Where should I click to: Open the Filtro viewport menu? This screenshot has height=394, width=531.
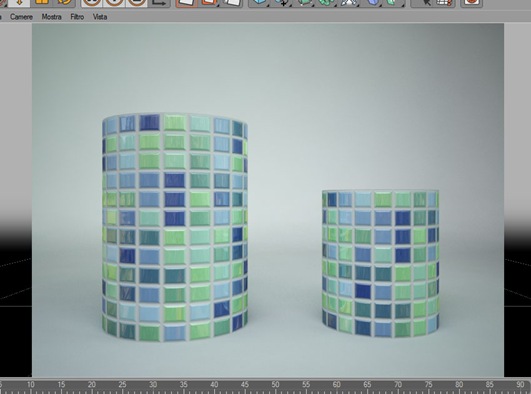tap(77, 17)
